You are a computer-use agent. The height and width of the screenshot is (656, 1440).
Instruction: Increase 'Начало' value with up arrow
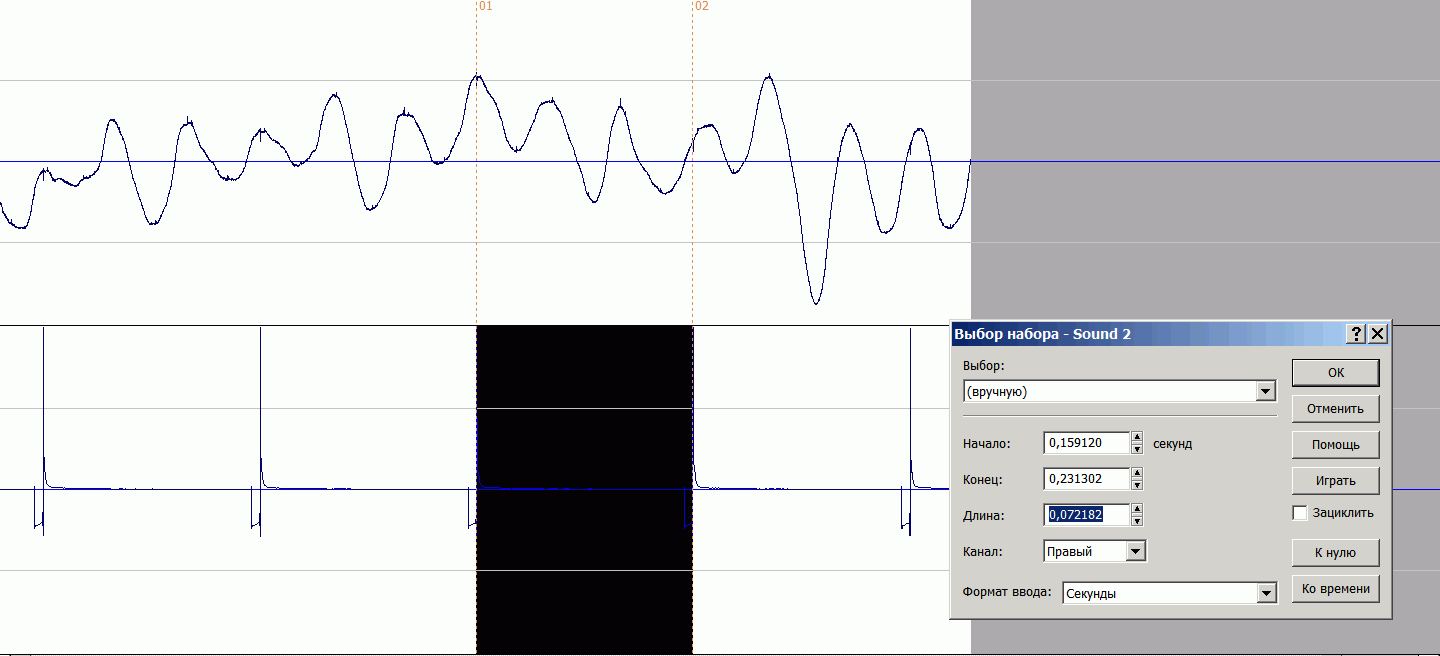click(x=1137, y=437)
